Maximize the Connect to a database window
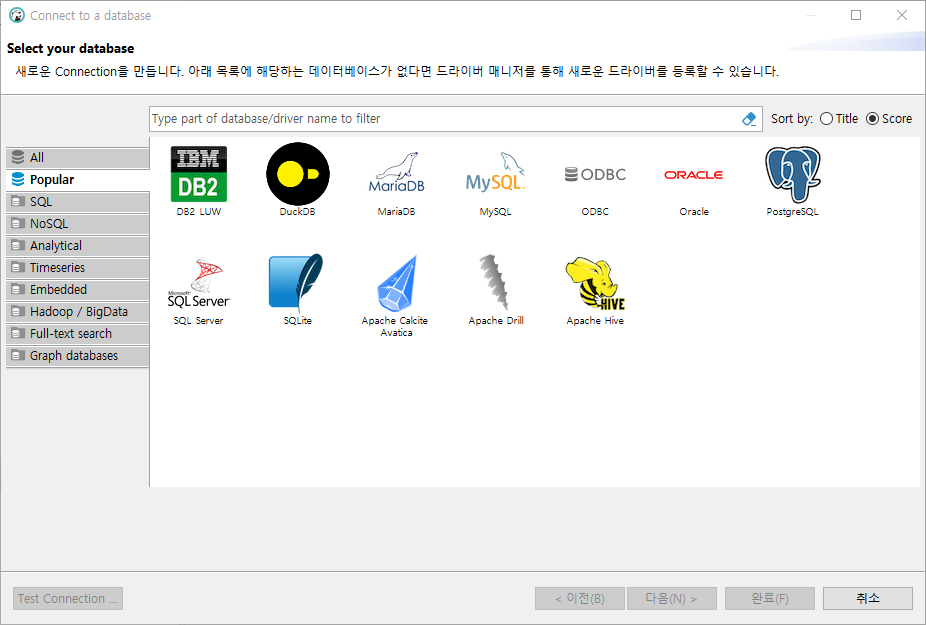 click(x=856, y=15)
